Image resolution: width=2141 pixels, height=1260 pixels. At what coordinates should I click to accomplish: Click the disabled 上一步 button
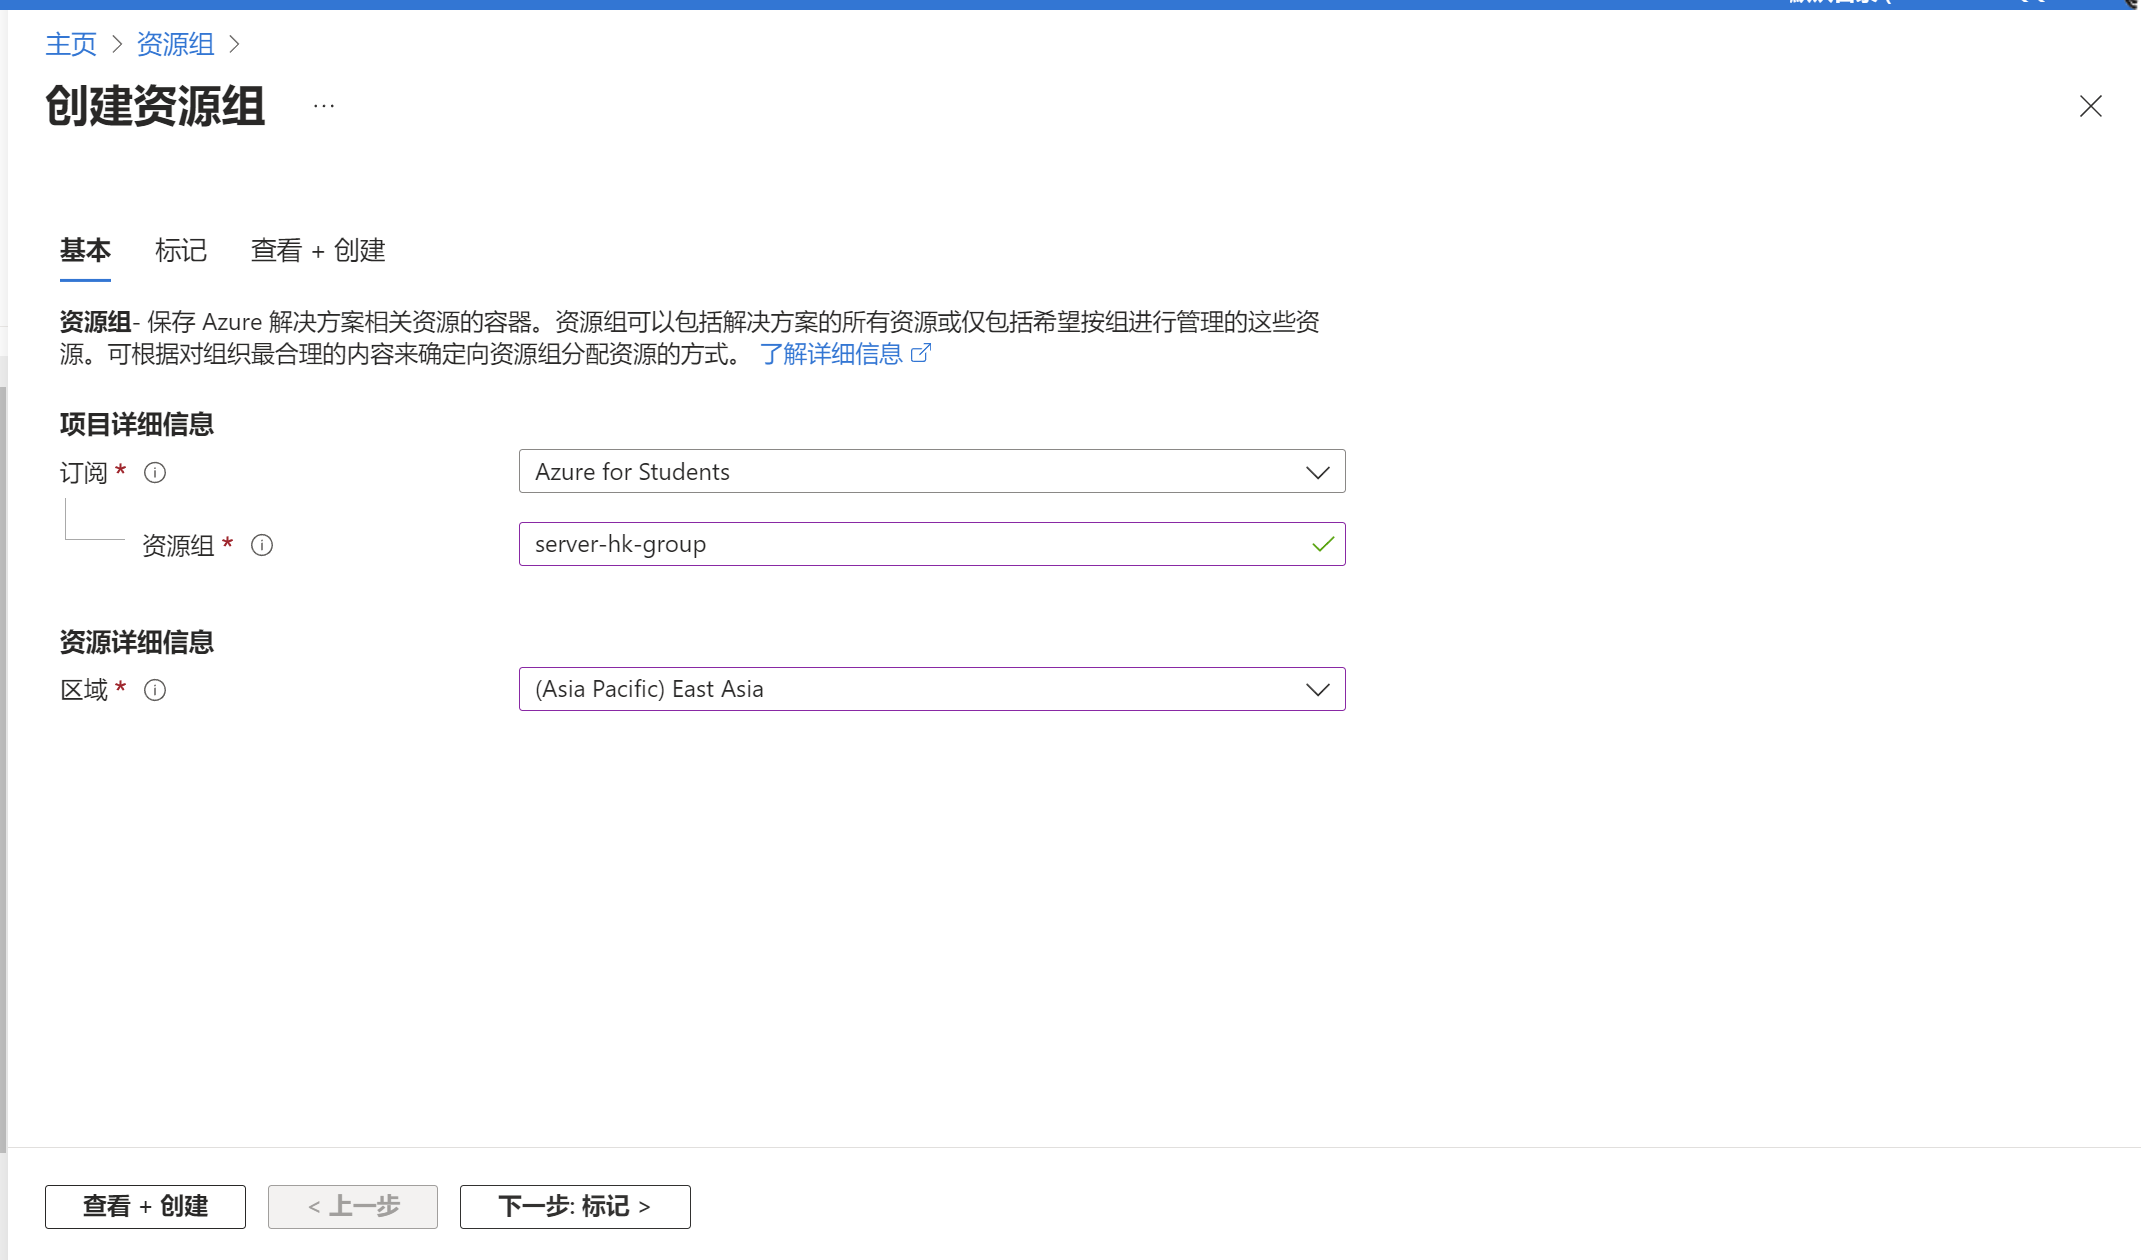click(x=353, y=1206)
